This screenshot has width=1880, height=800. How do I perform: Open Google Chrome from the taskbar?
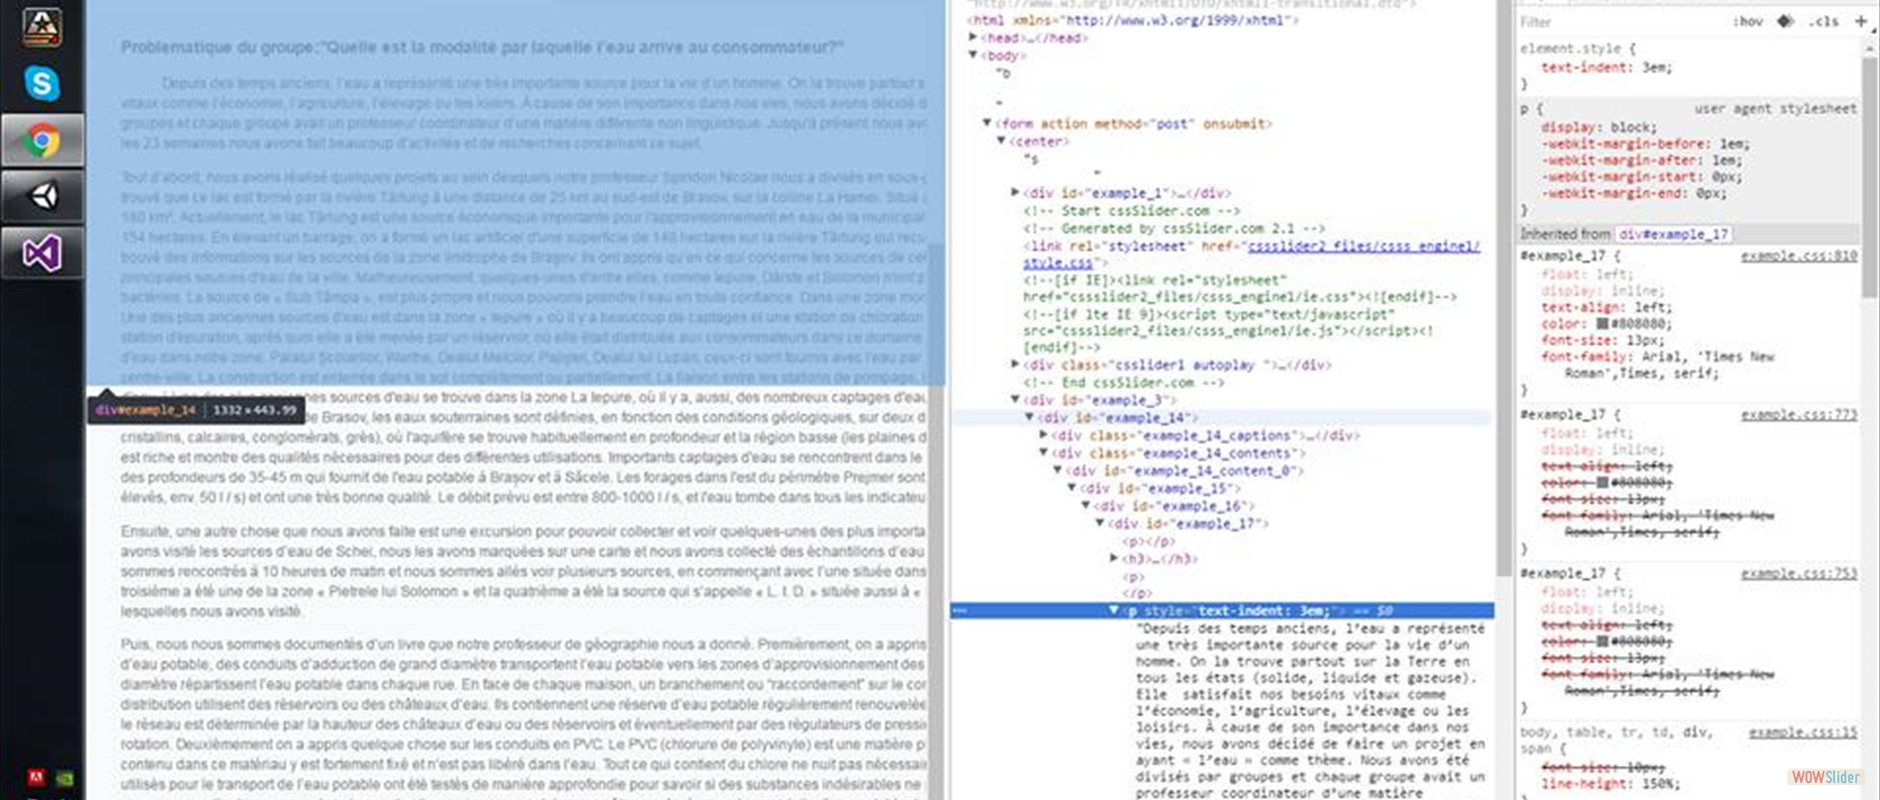pyautogui.click(x=42, y=141)
